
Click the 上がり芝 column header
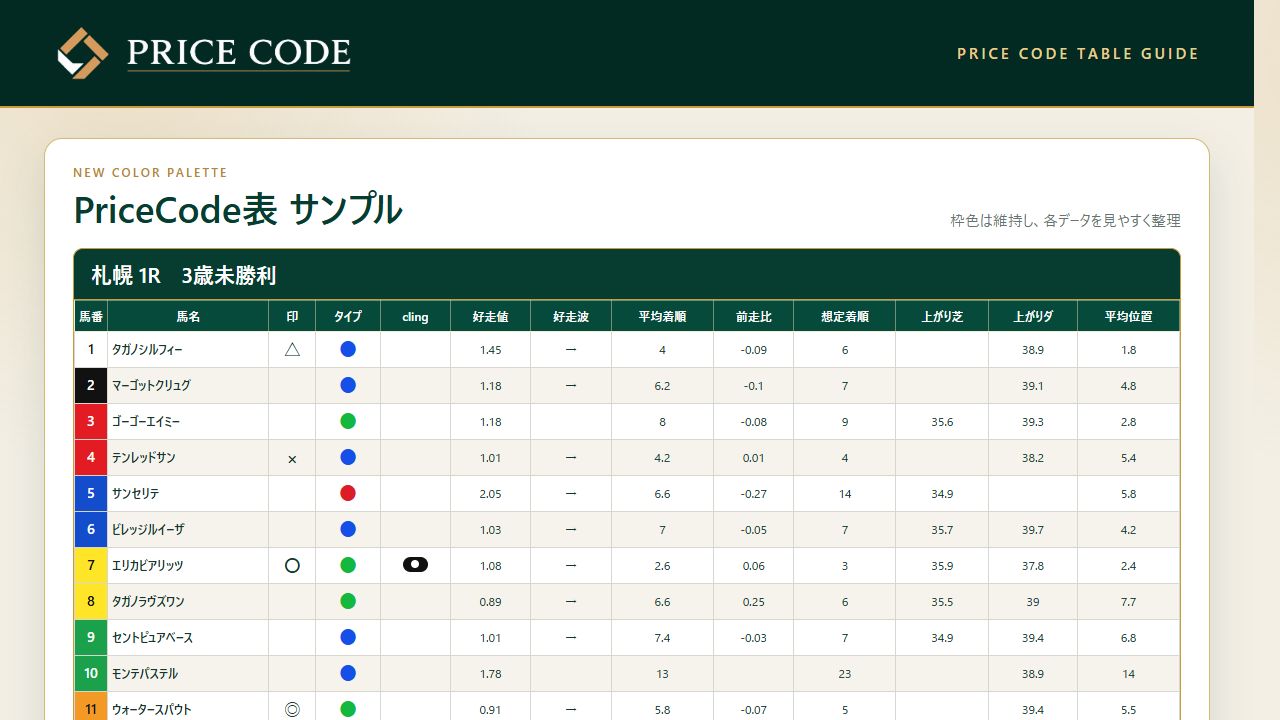(x=942, y=316)
